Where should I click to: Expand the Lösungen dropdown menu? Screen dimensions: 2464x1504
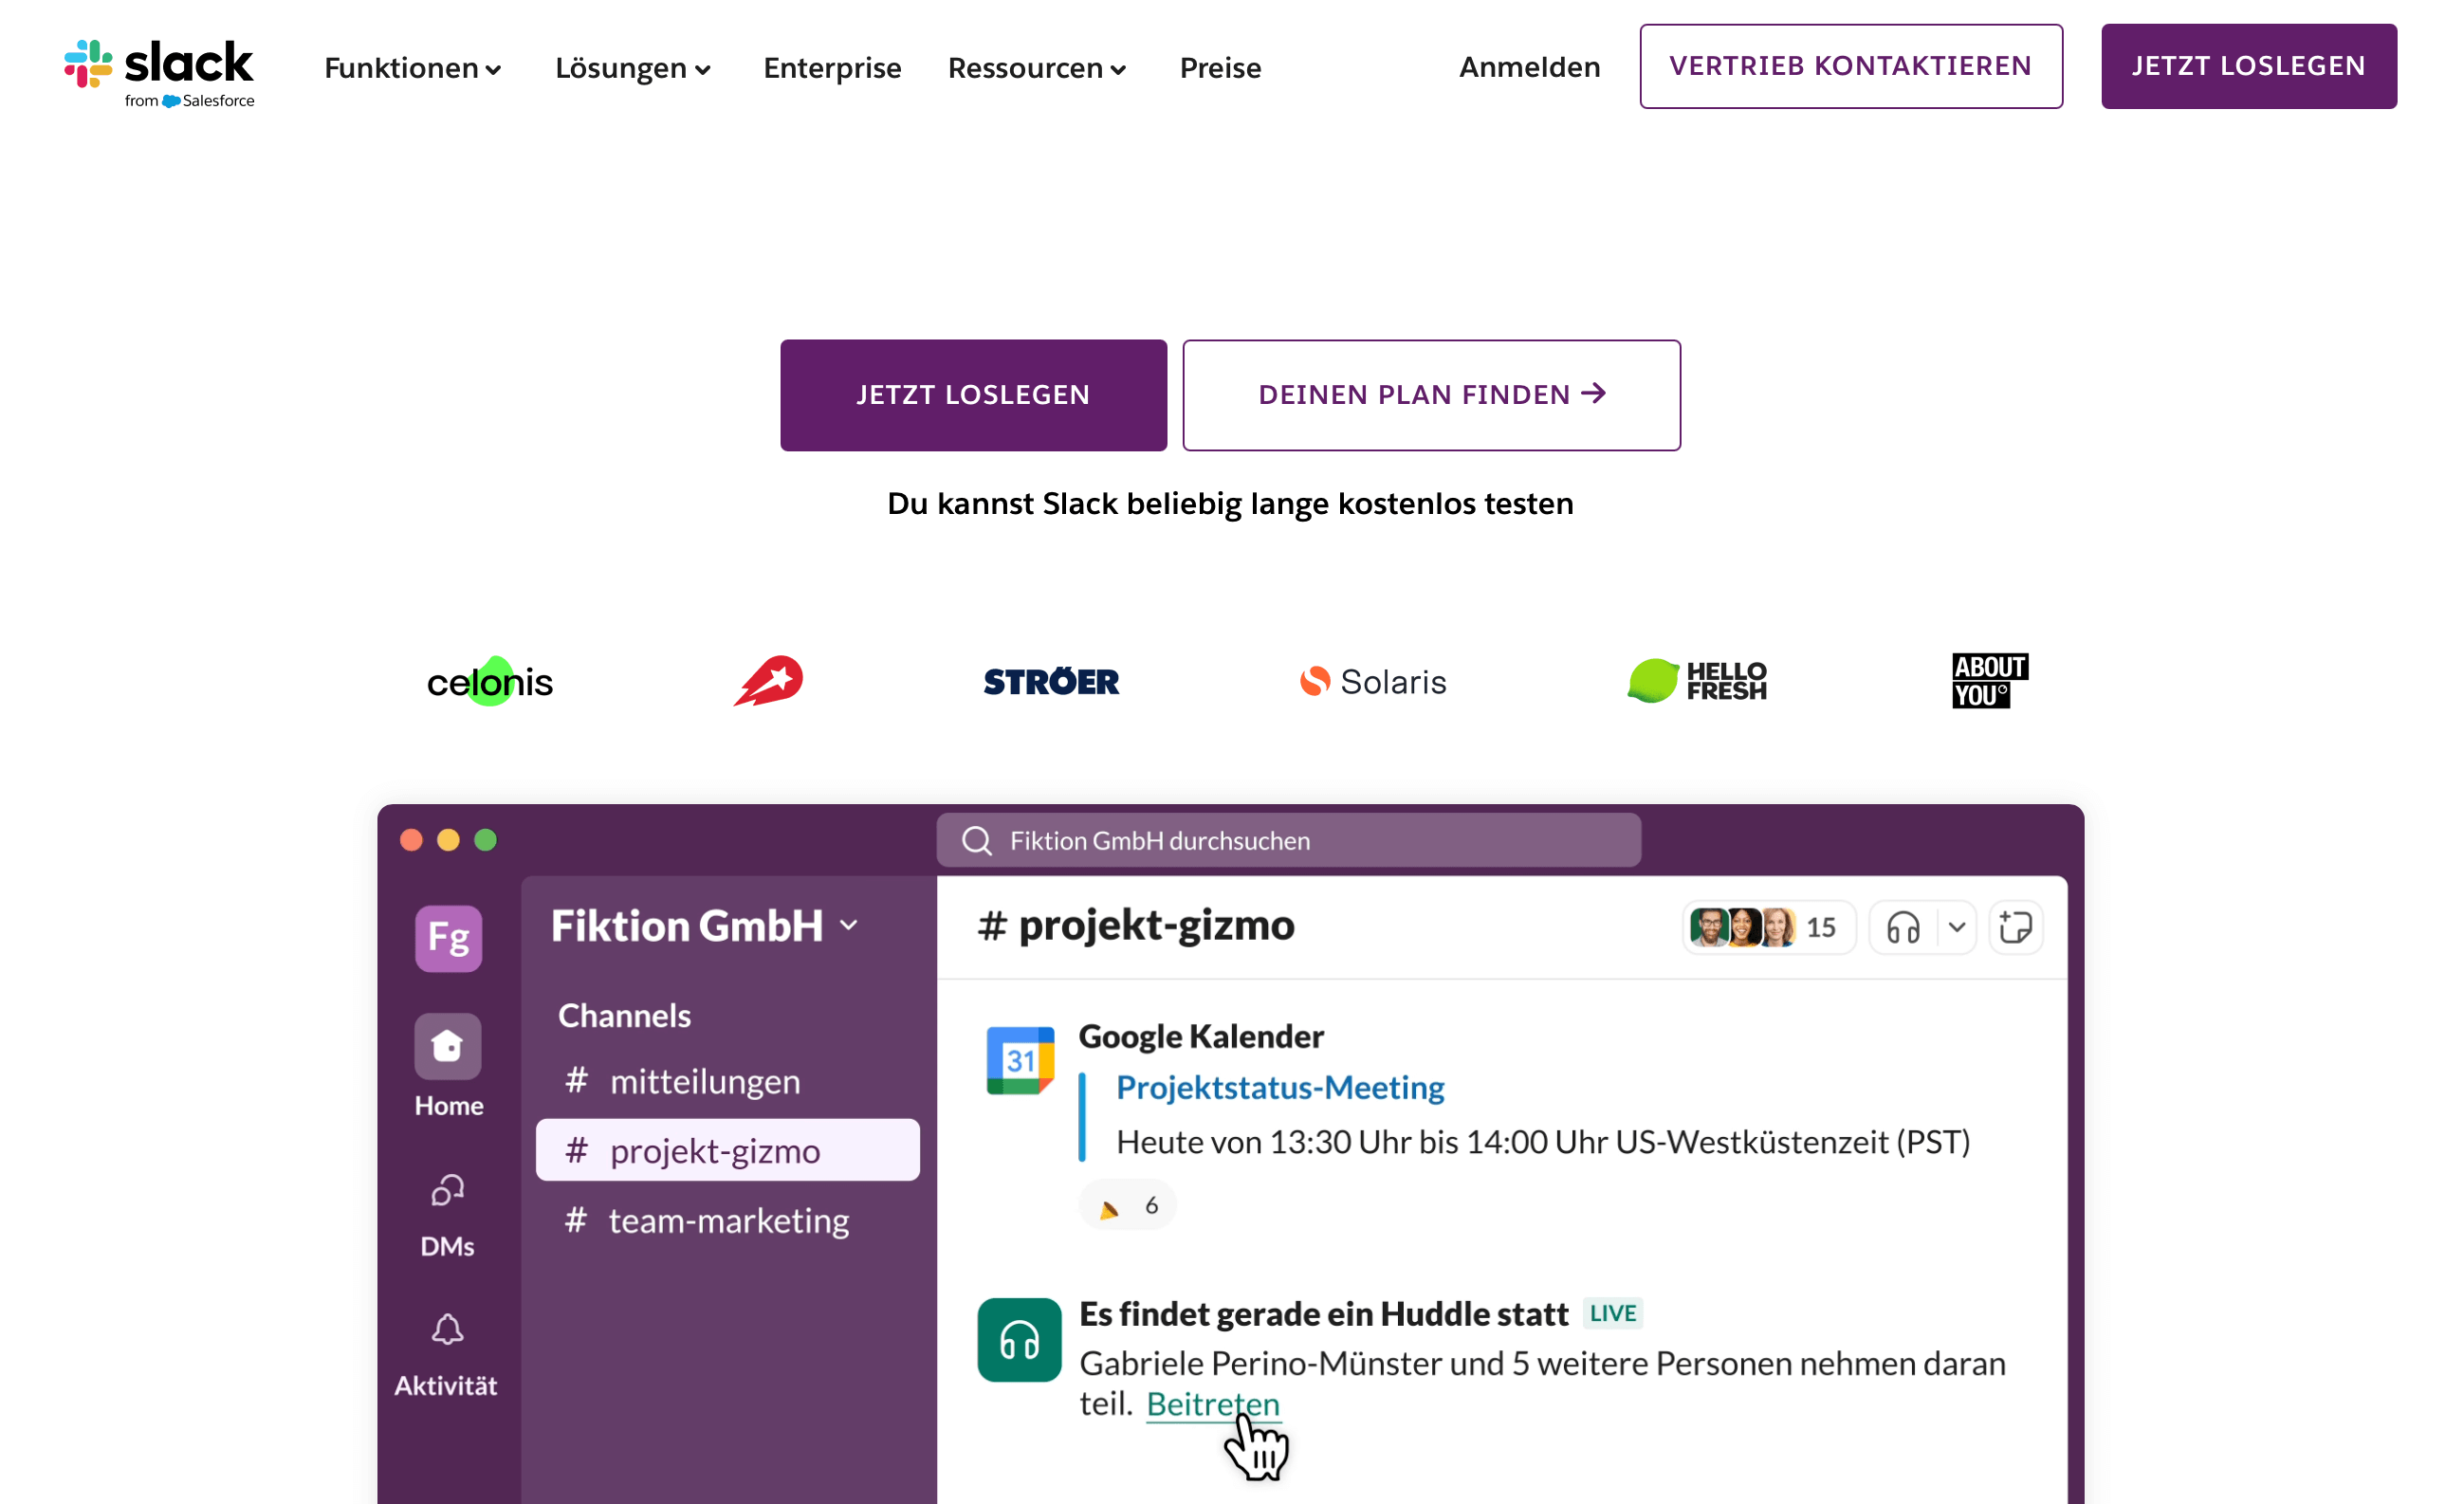(632, 68)
